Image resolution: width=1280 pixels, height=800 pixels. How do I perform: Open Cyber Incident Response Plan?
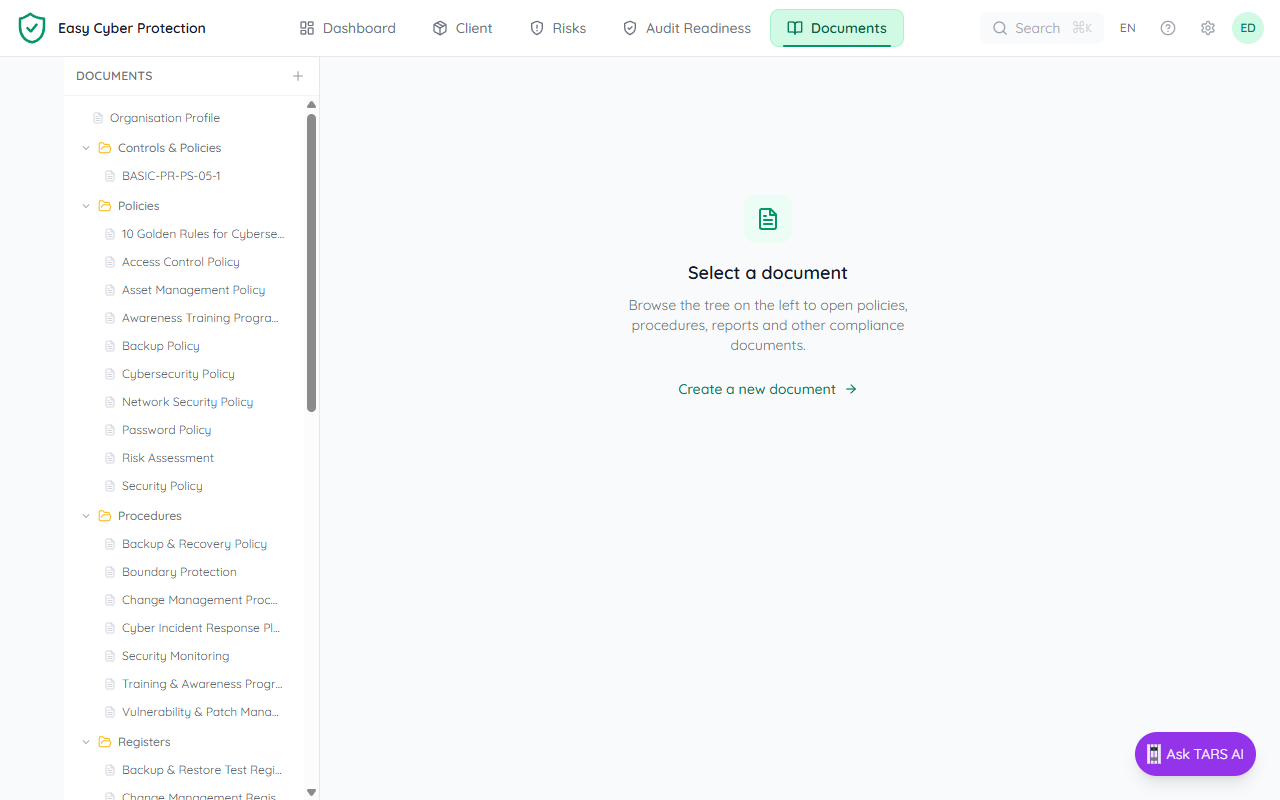(x=201, y=628)
